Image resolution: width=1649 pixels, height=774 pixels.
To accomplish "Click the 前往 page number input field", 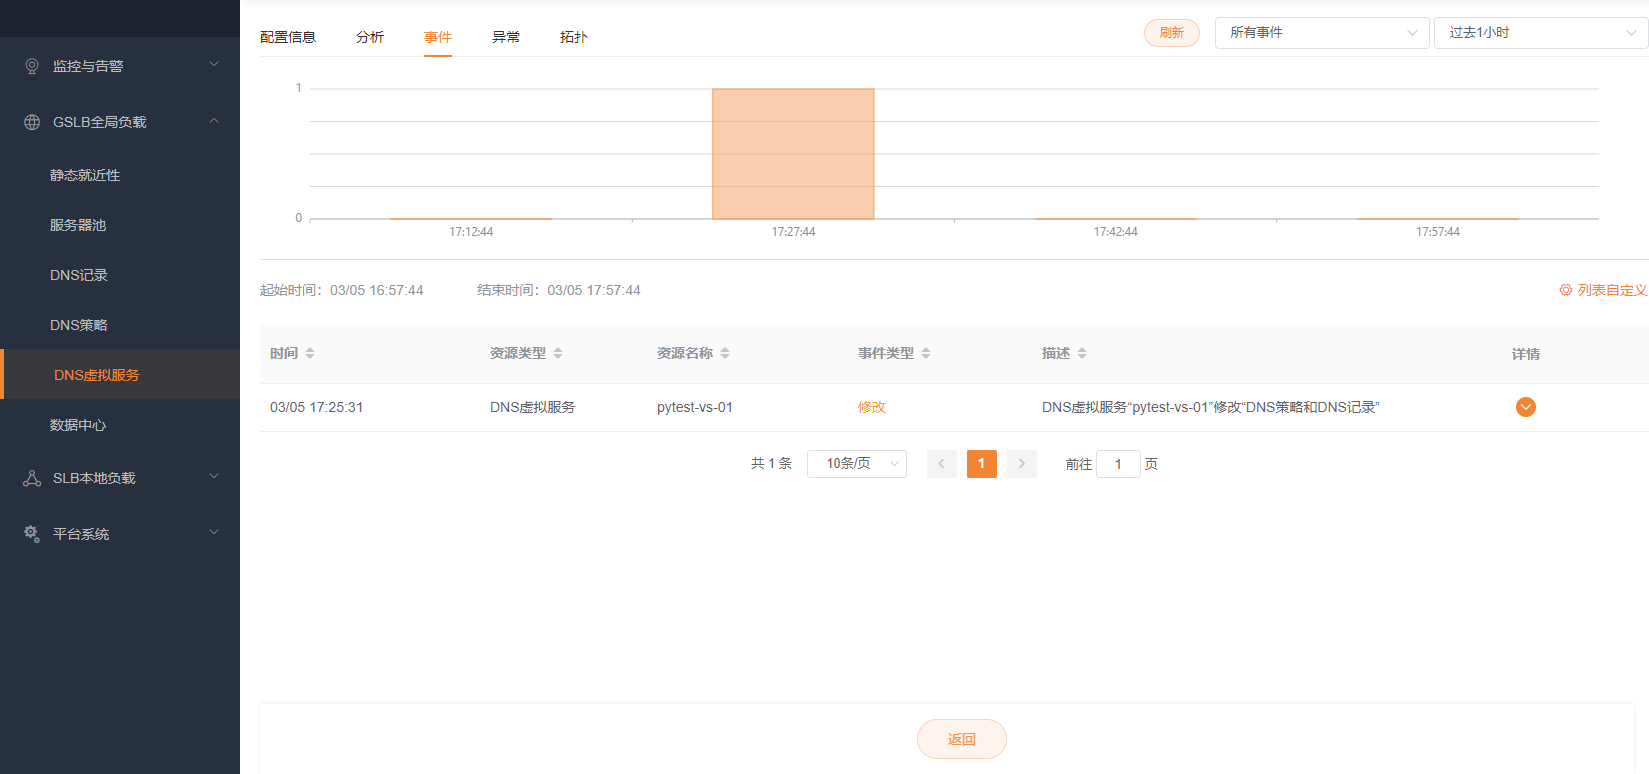I will [1118, 464].
